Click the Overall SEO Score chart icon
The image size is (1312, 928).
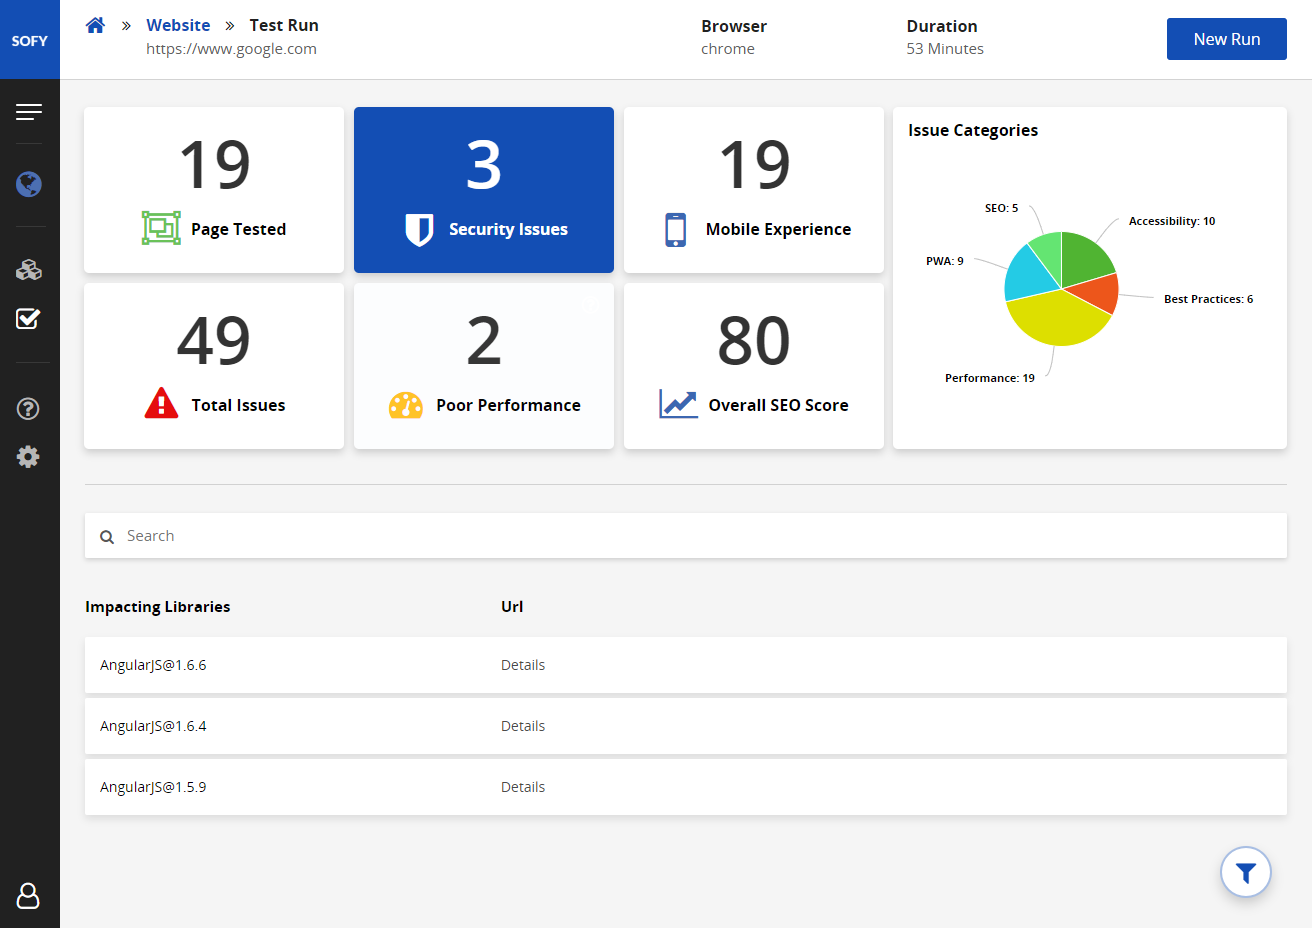(x=678, y=404)
